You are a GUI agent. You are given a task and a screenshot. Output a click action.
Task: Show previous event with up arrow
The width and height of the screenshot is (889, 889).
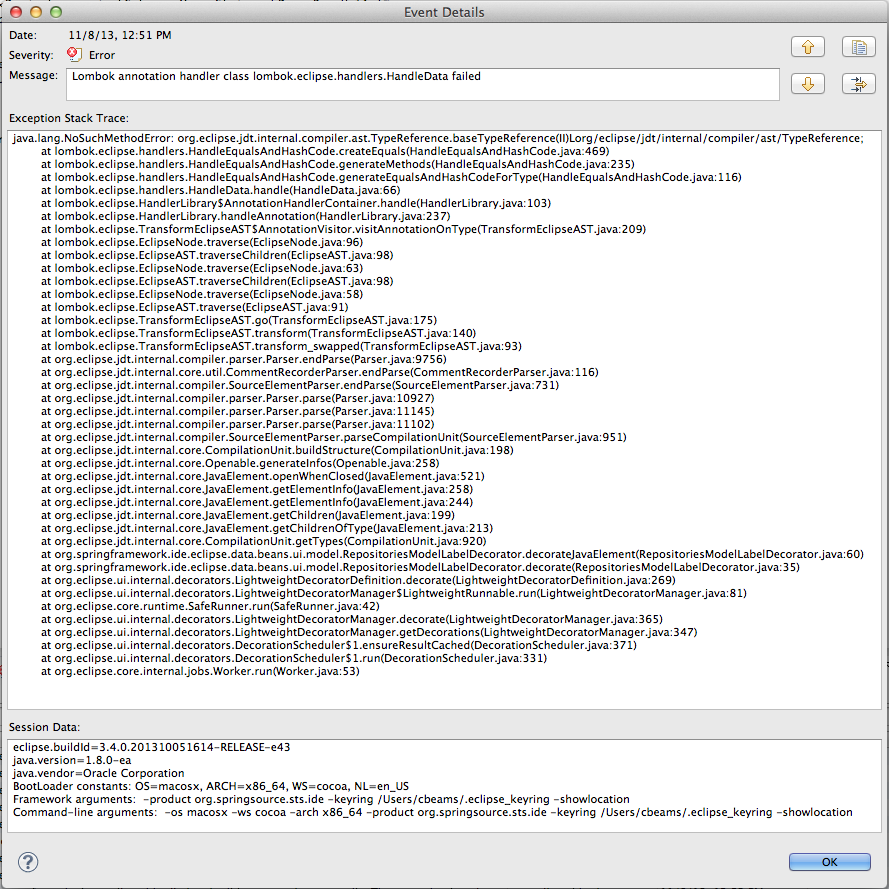pos(807,46)
